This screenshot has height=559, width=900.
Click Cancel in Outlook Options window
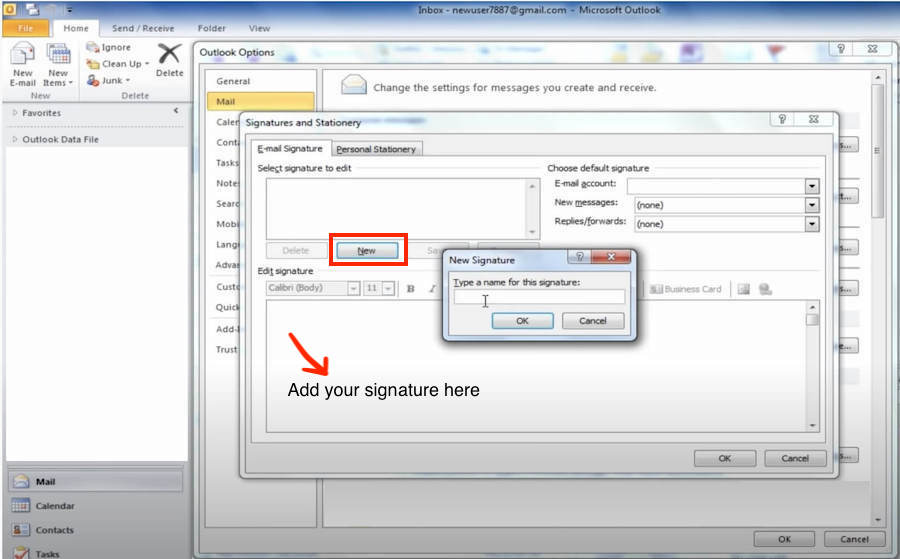click(x=855, y=539)
